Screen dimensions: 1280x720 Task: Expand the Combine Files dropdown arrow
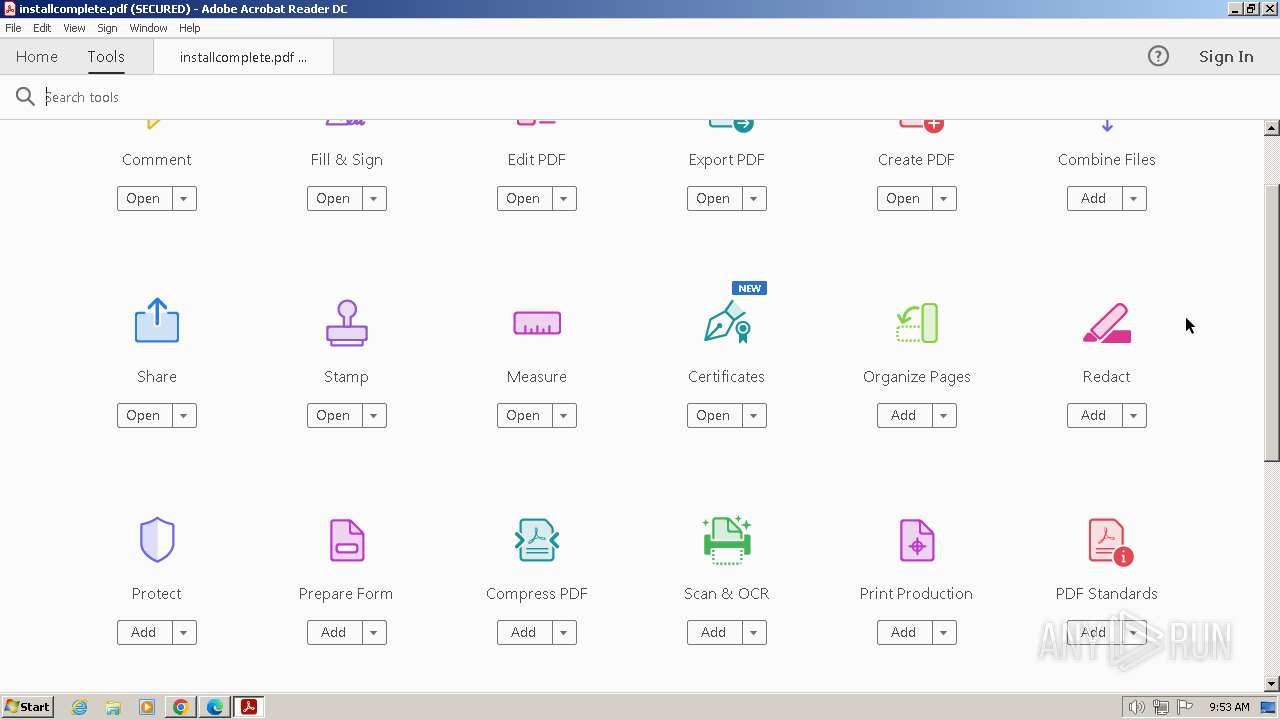pos(1133,198)
